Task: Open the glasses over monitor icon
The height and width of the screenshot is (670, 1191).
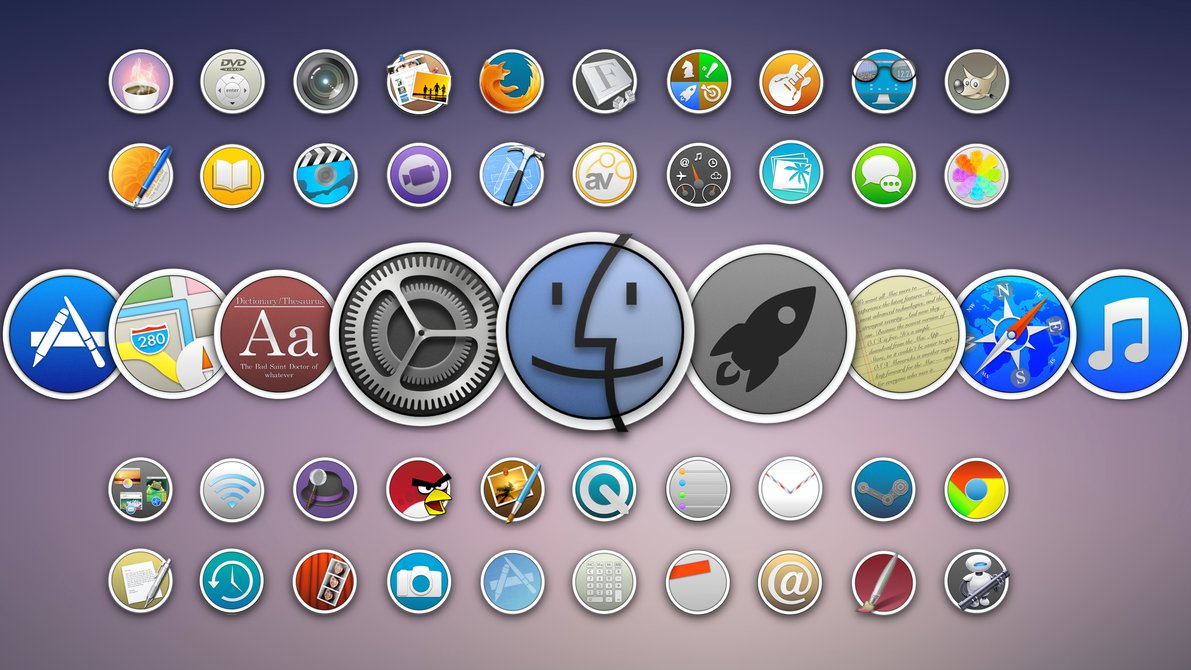Action: (883, 81)
